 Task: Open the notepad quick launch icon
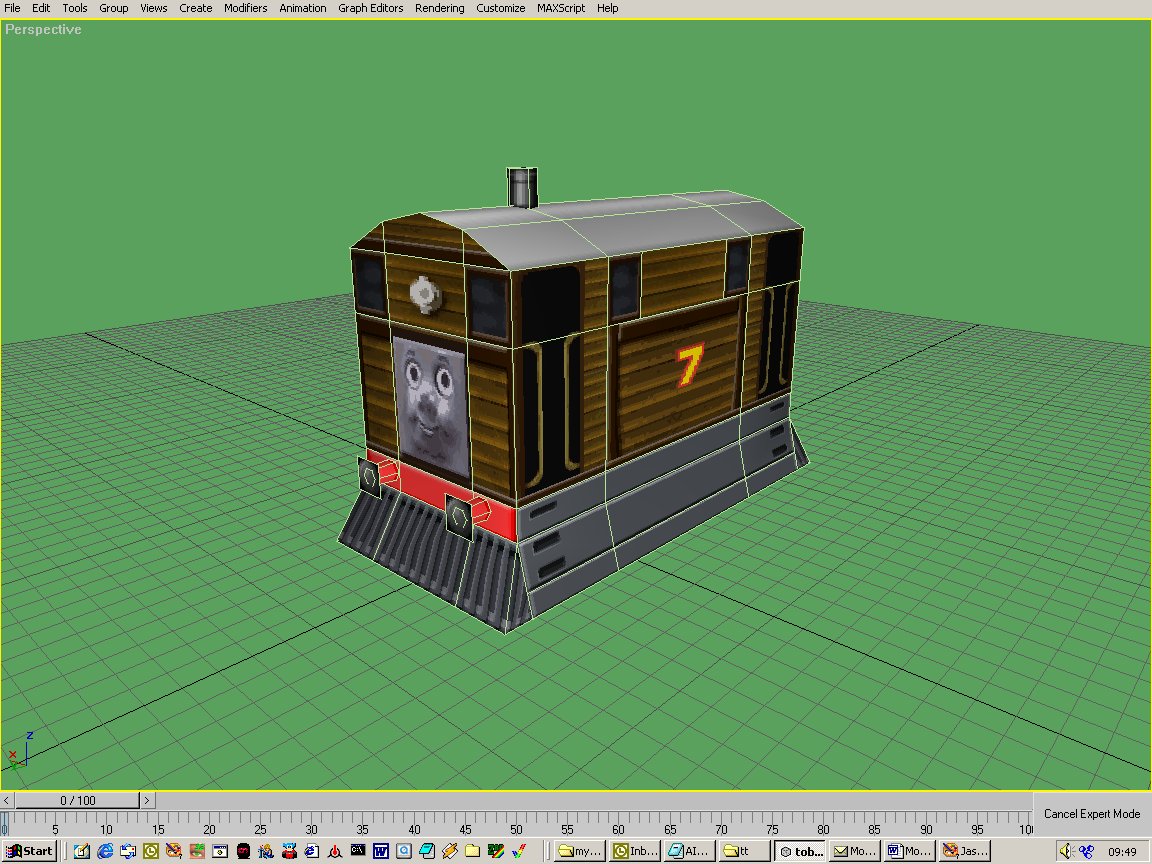[x=427, y=852]
